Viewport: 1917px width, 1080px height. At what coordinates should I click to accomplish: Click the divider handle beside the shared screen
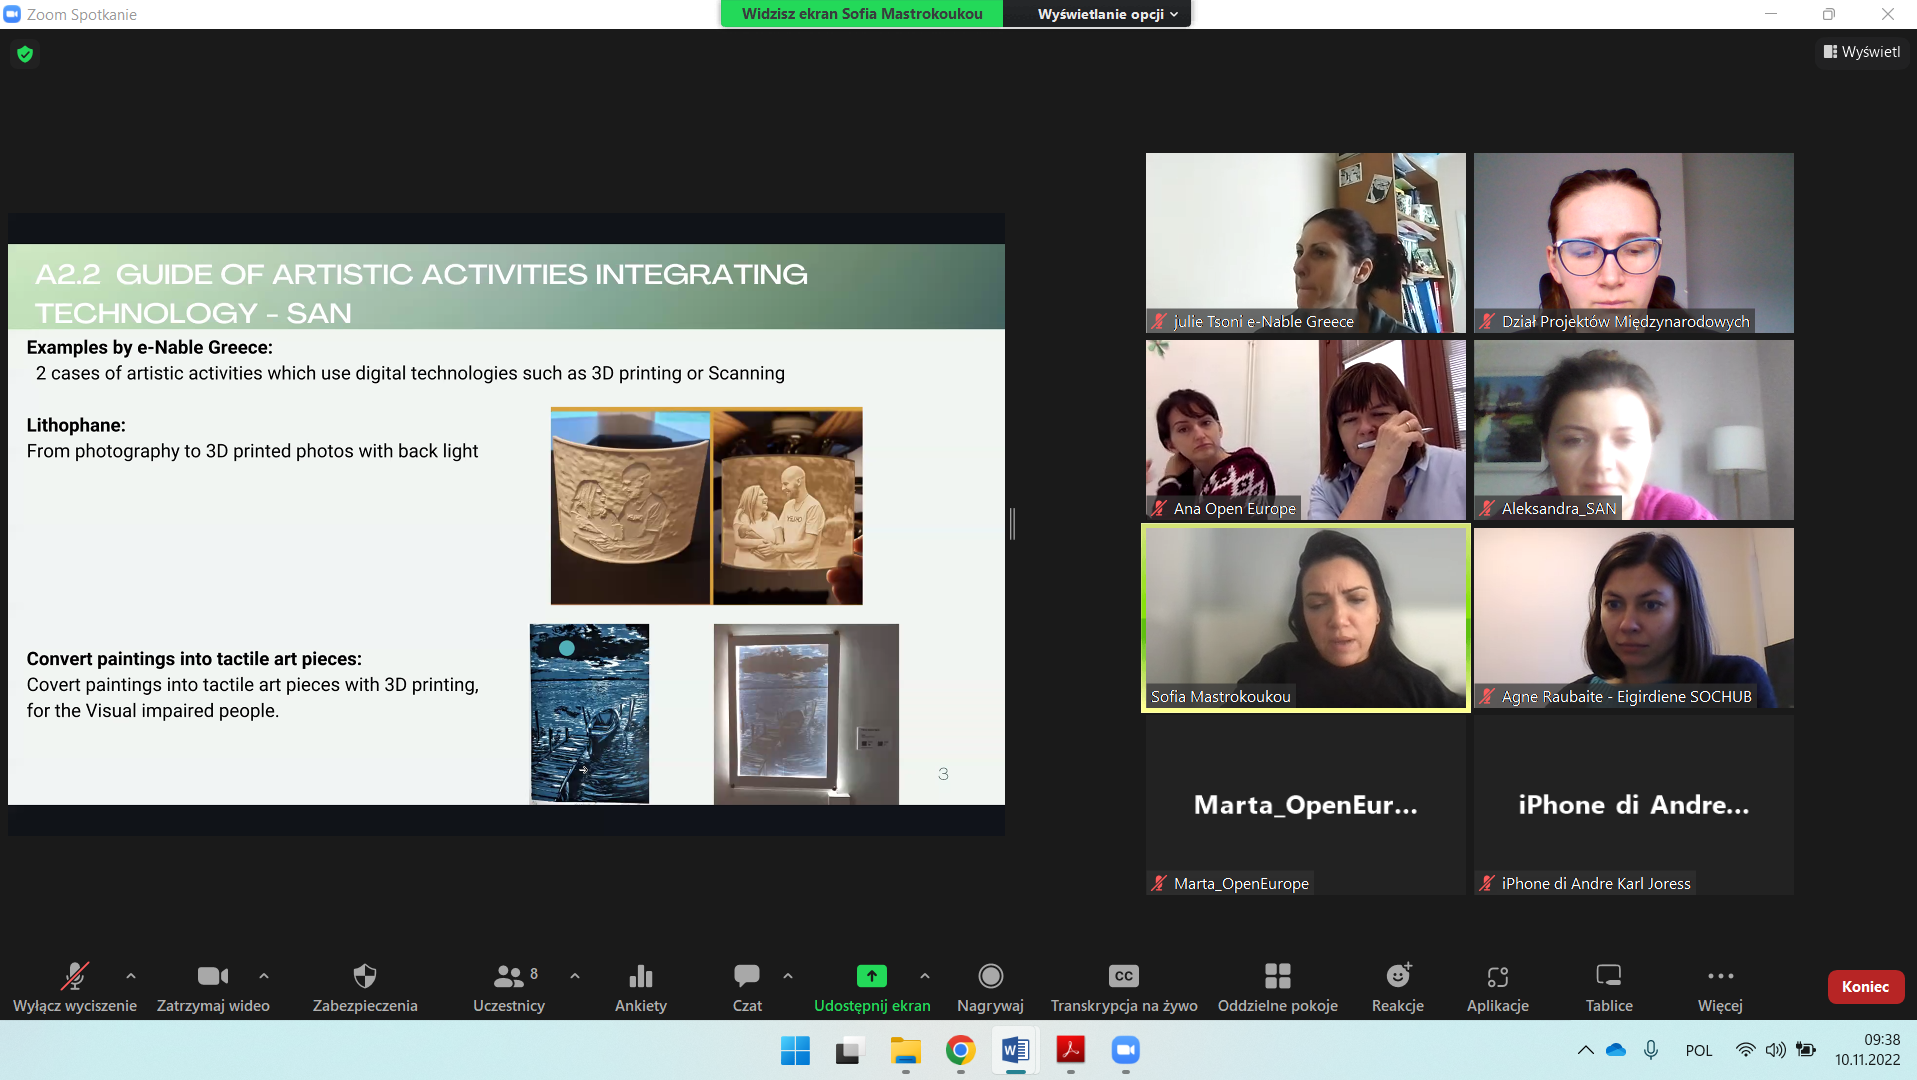[1012, 524]
